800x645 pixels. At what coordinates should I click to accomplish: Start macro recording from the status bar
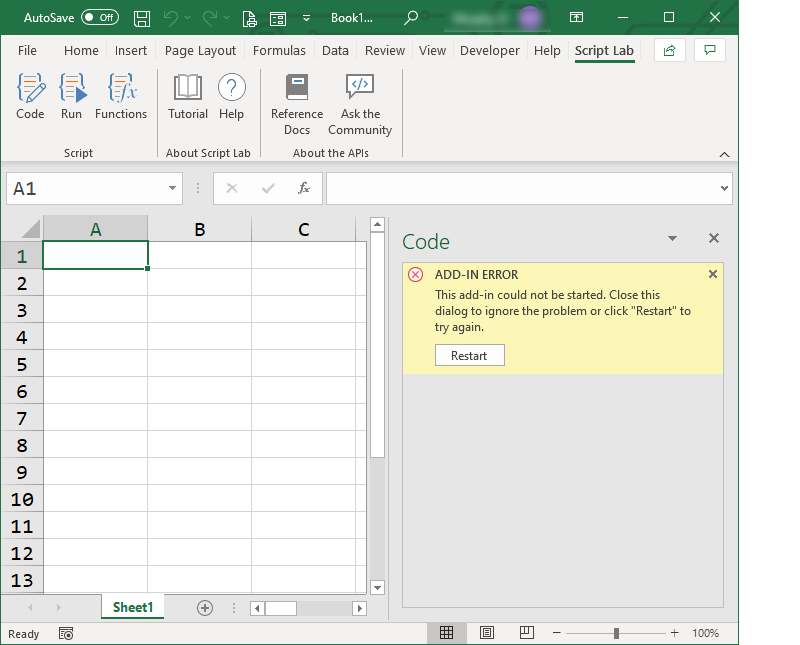[65, 633]
